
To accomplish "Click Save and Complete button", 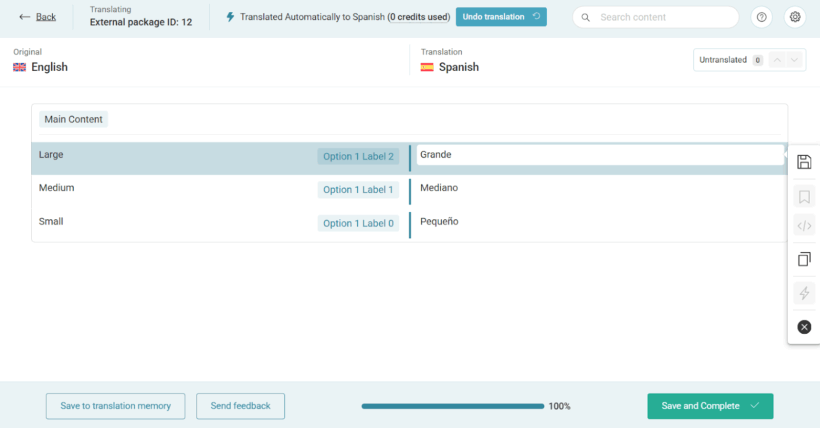I will point(710,406).
